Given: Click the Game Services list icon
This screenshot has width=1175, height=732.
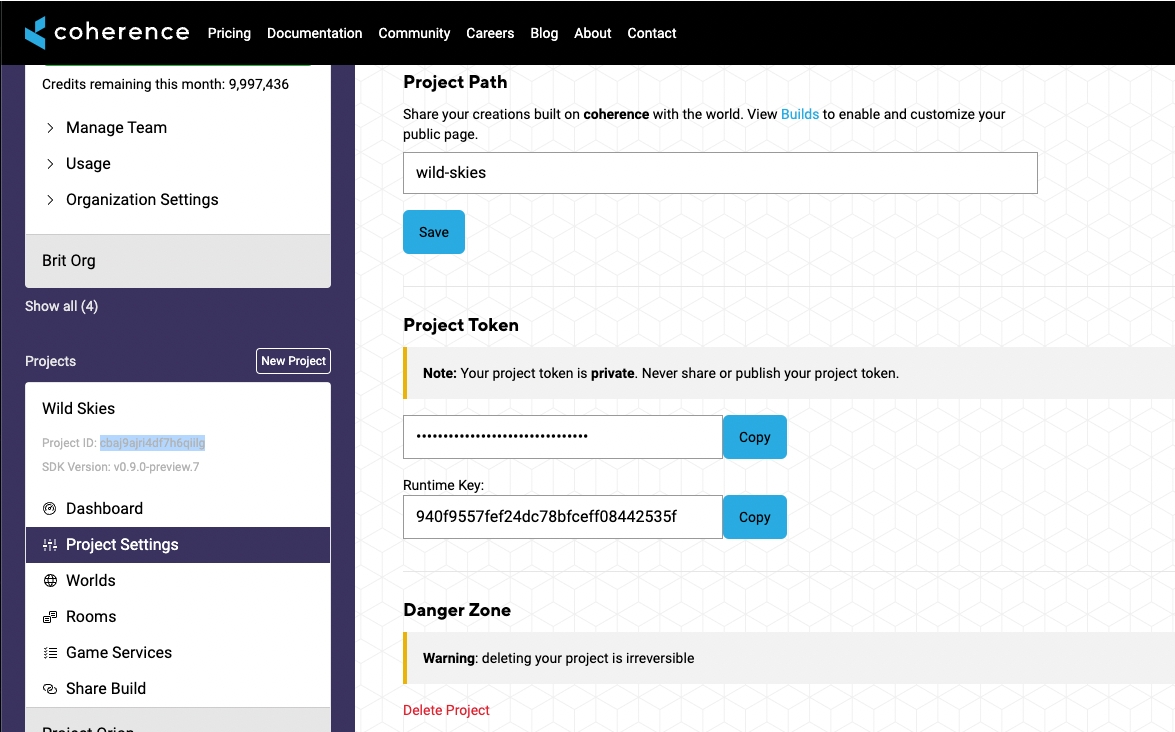Looking at the screenshot, I should pyautogui.click(x=50, y=653).
